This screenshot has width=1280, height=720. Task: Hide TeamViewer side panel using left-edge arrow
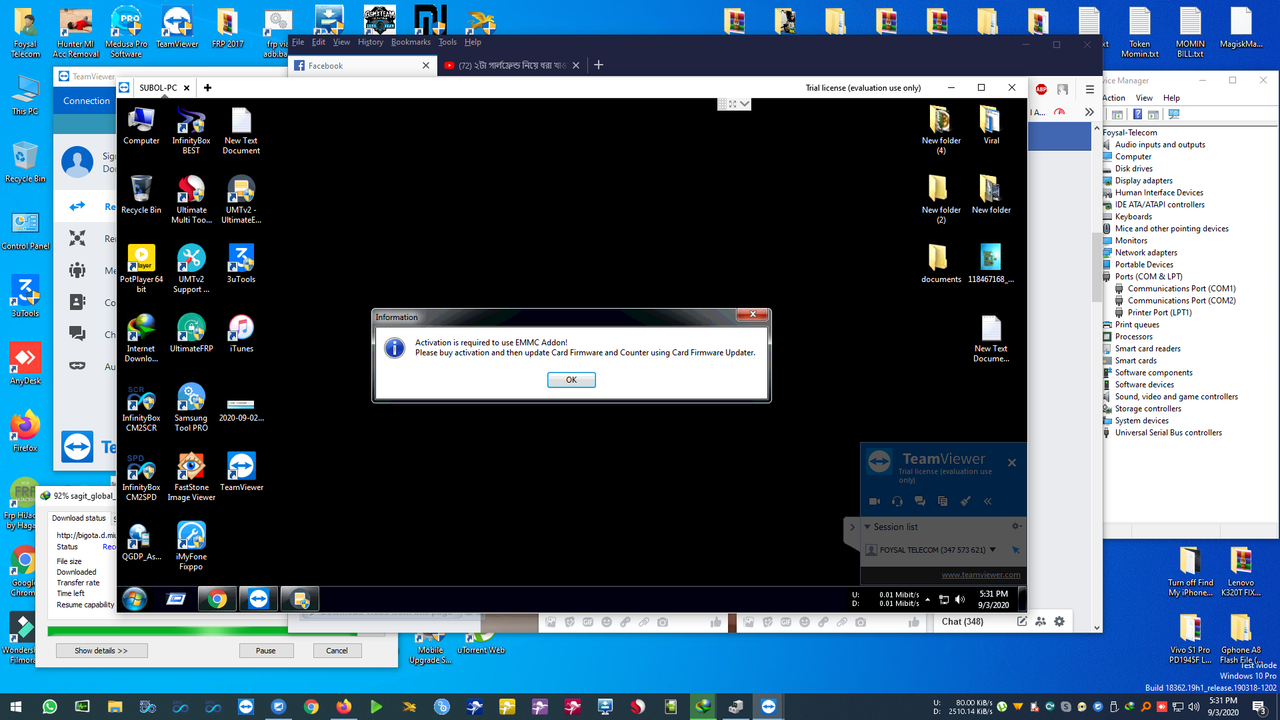point(852,527)
